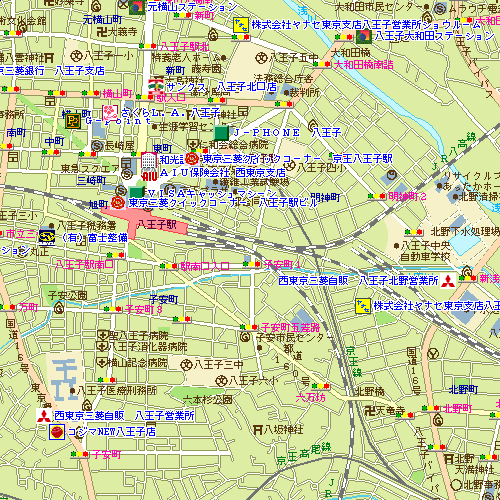
Task: Select the 仁和会総合病院 label
Action: pyautogui.click(x=233, y=145)
